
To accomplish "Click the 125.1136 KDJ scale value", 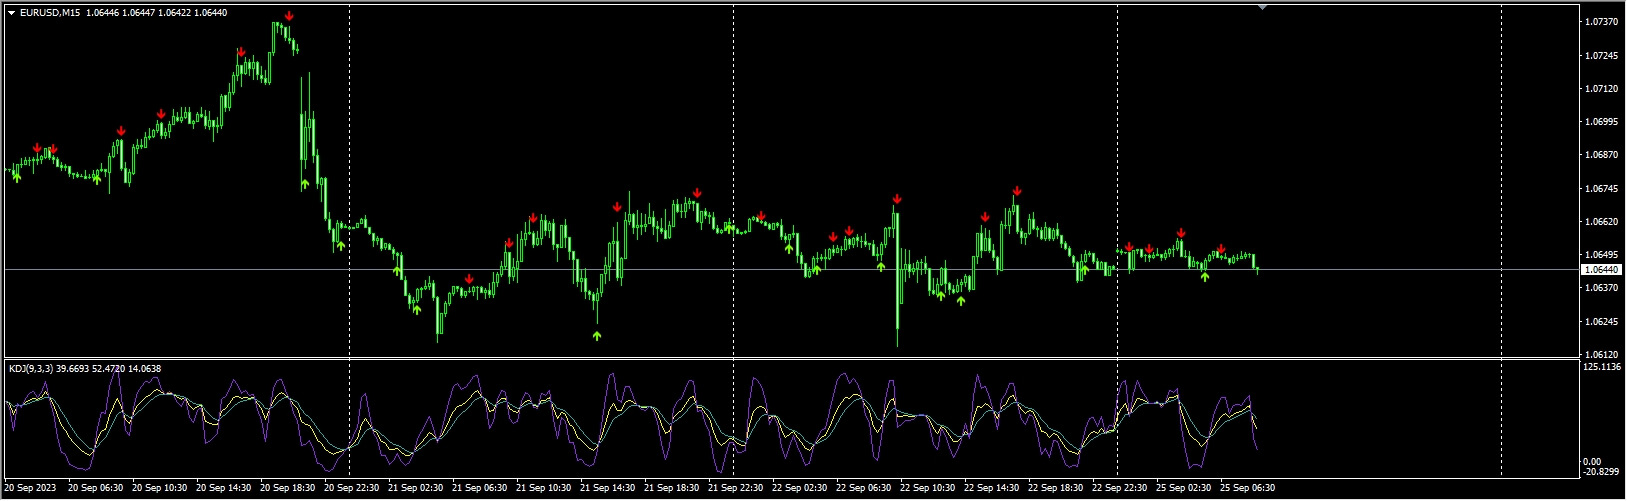I will click(1604, 367).
